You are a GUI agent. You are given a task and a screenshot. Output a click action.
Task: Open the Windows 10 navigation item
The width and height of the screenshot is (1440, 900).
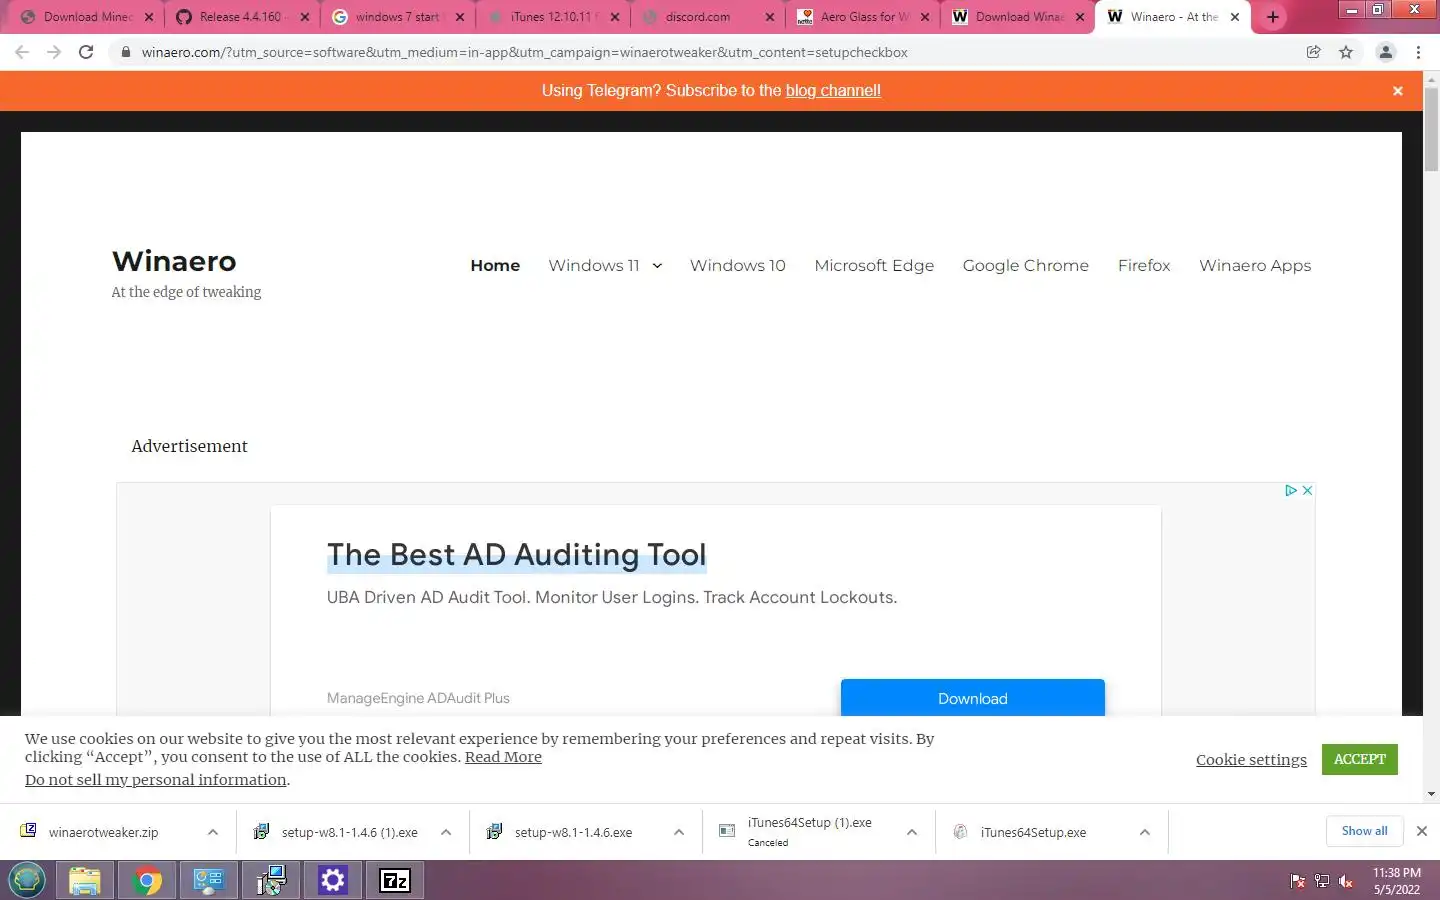point(738,266)
